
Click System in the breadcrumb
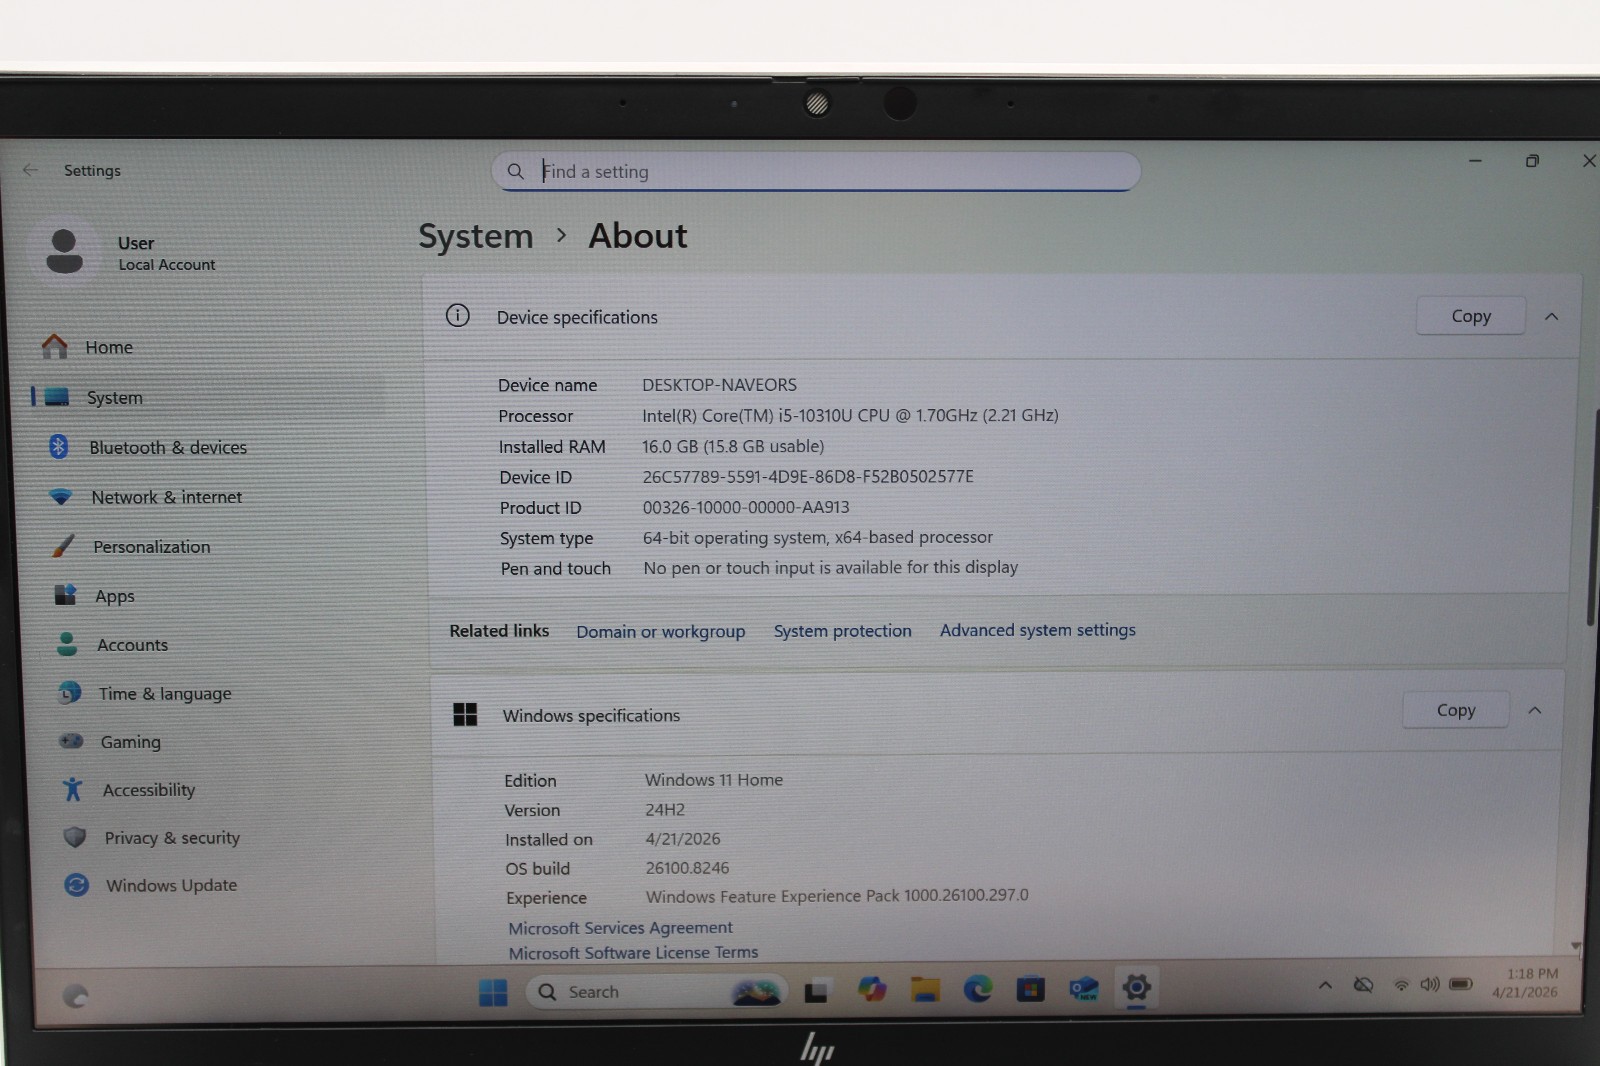point(476,236)
